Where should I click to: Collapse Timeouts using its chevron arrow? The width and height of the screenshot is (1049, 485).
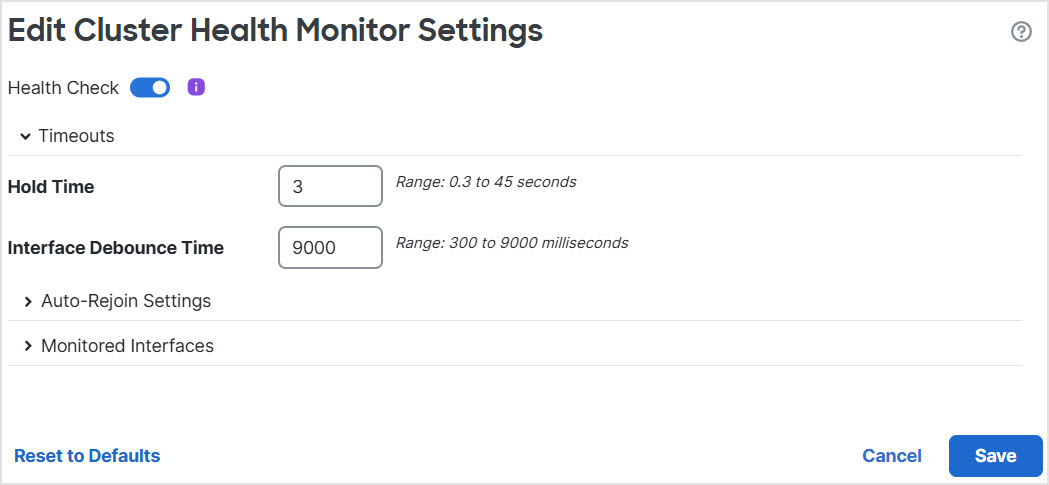point(25,136)
